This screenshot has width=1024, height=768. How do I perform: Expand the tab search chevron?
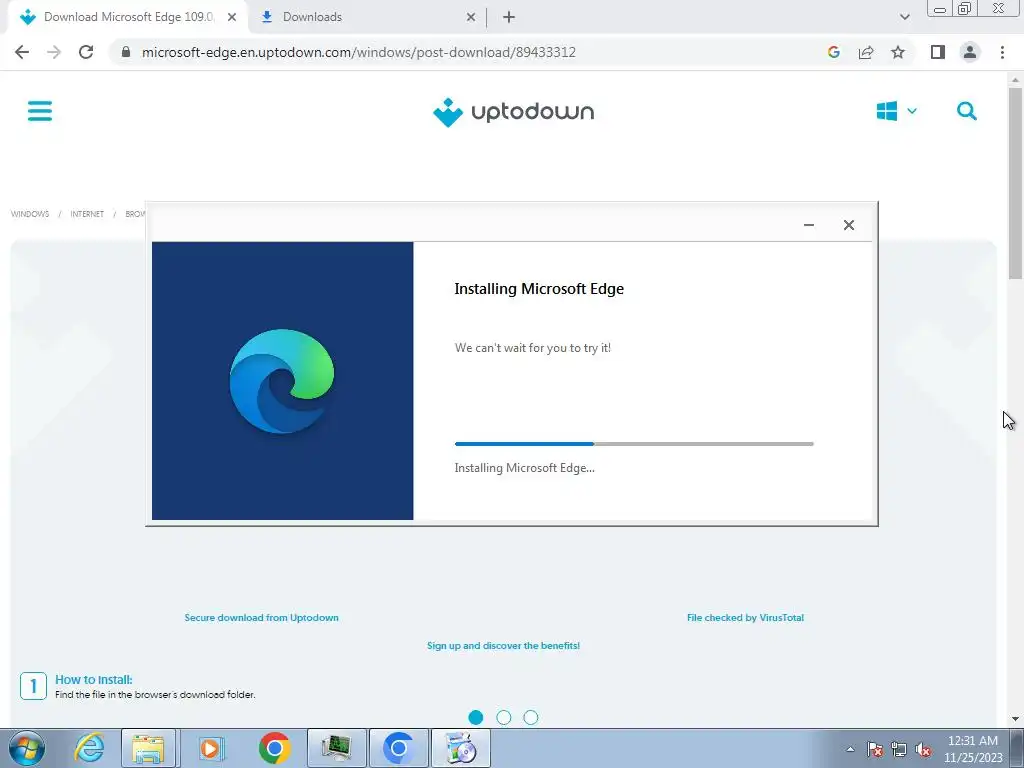coord(904,17)
